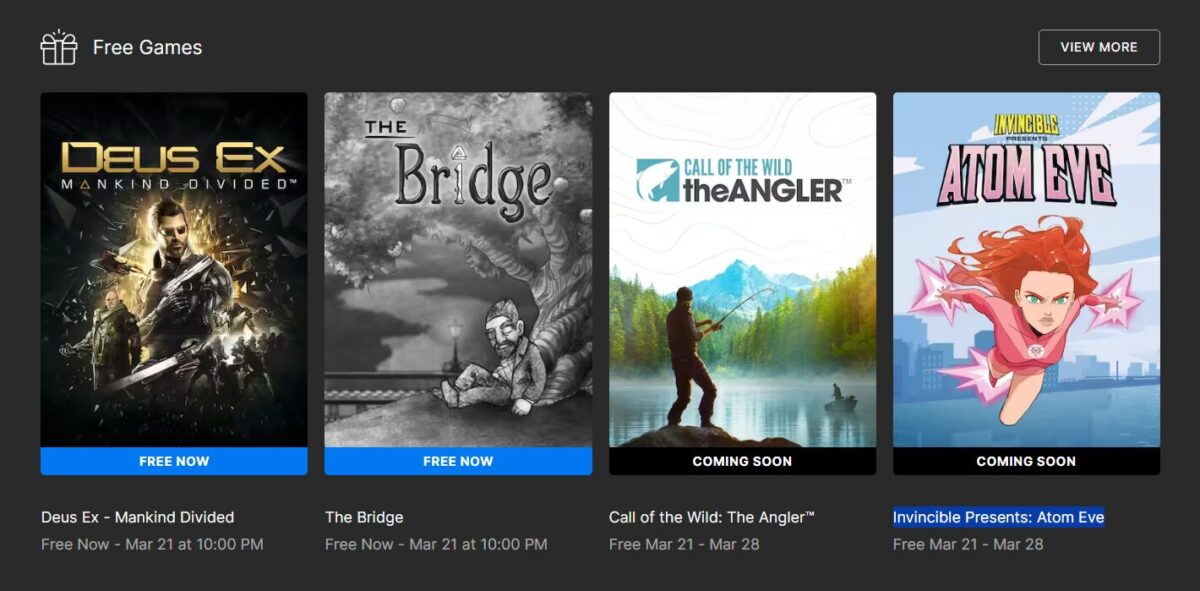Viewport: 1200px width, 591px height.
Task: Open Call of the Wild: The Angler title
Action: pos(712,517)
